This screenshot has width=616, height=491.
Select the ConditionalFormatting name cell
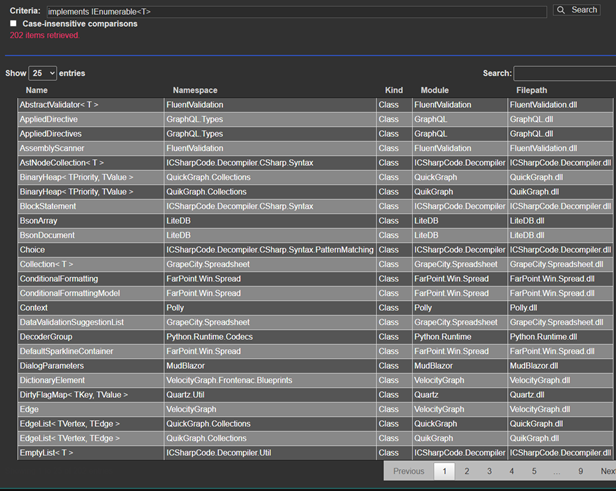click(90, 279)
